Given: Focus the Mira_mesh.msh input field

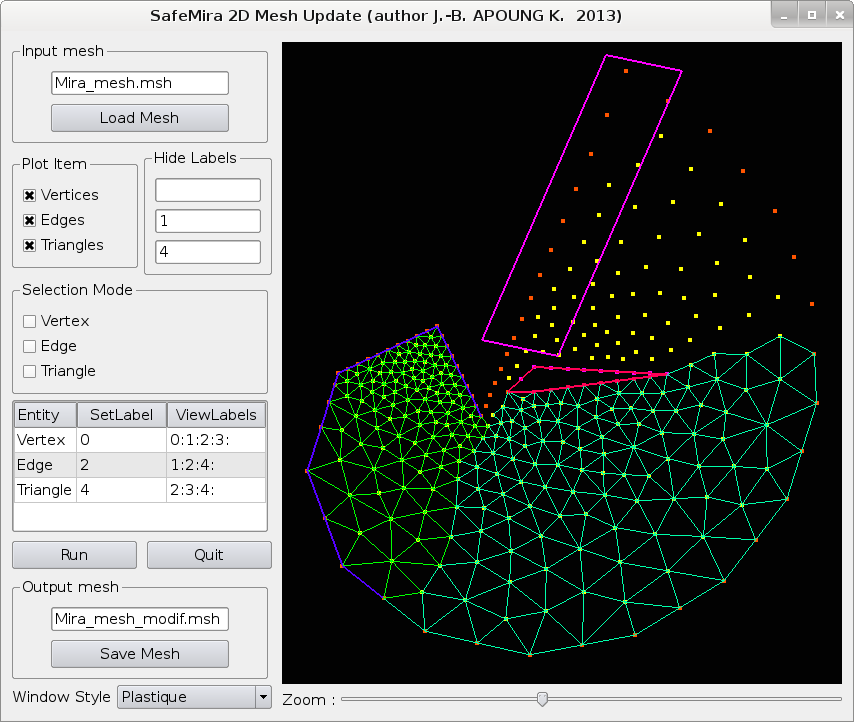Looking at the screenshot, I should (x=140, y=84).
